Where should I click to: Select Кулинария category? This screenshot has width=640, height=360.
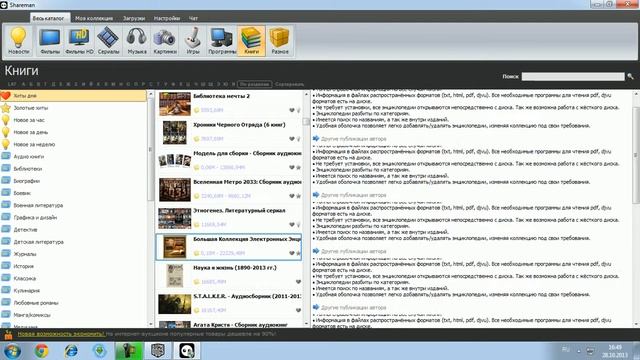point(27,291)
